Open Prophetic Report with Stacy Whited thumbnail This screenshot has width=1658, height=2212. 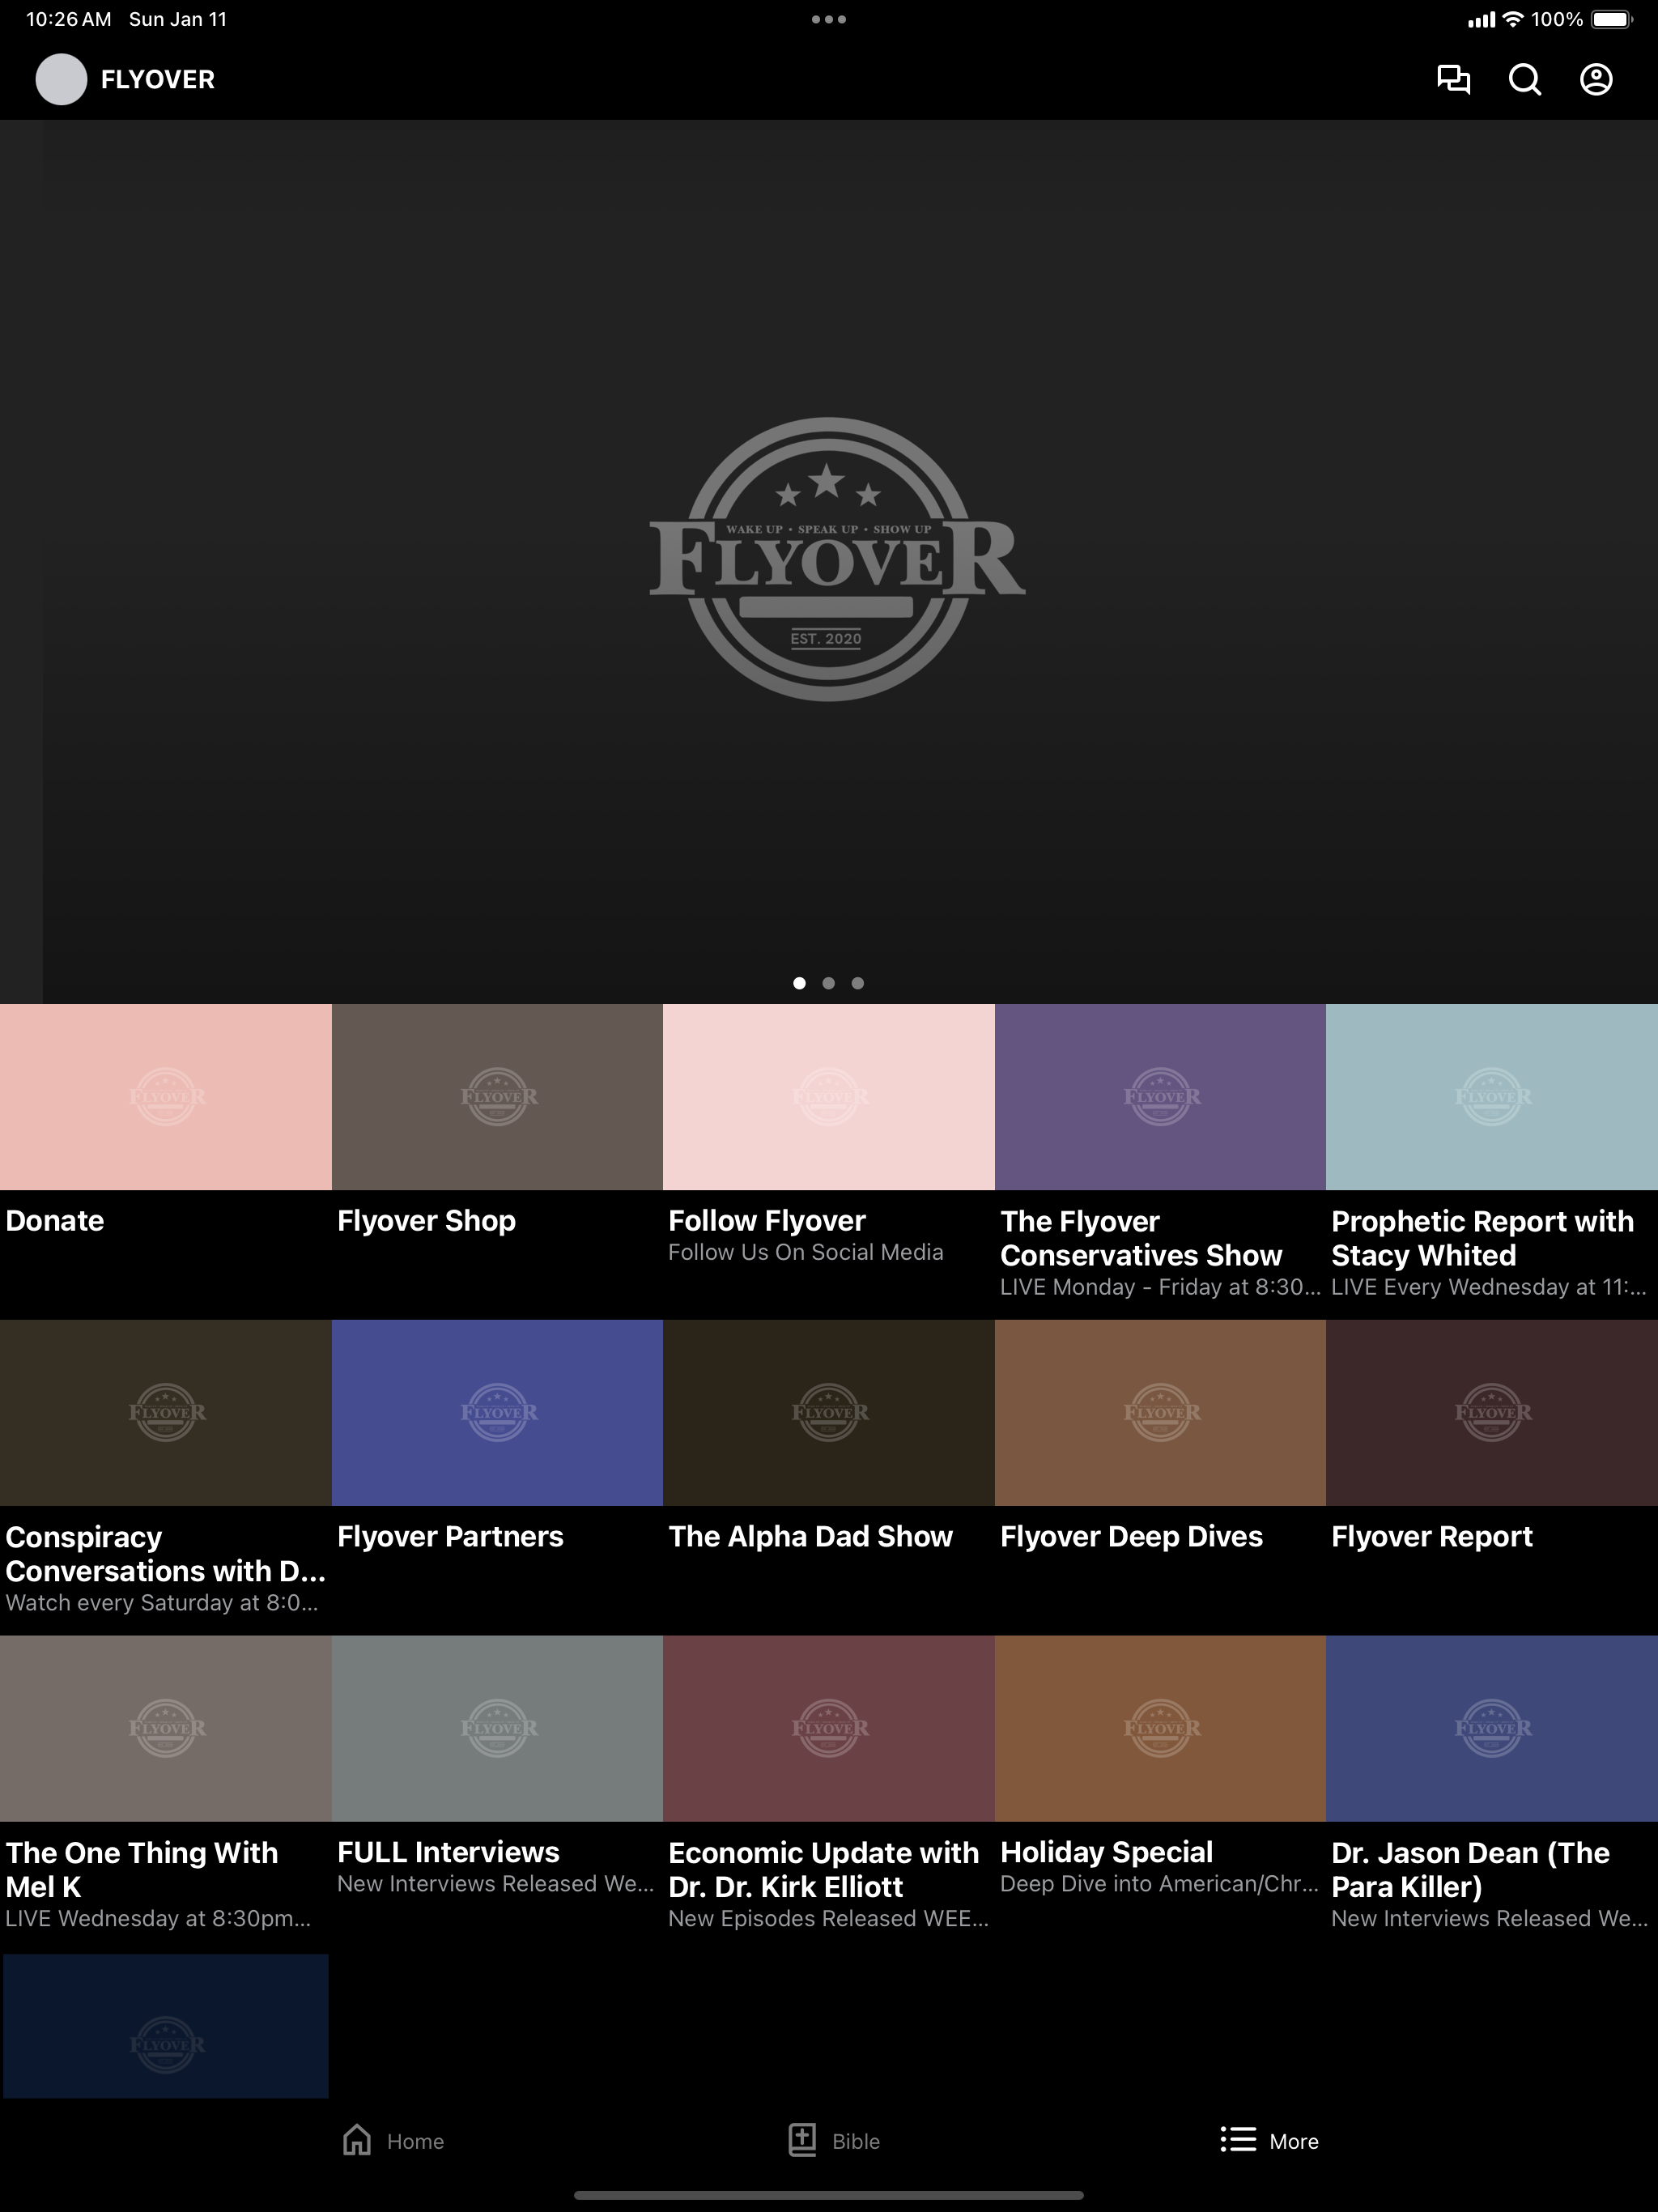pos(1492,1097)
